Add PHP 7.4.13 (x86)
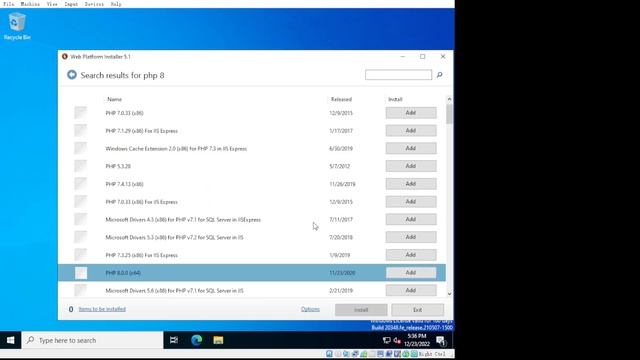 (x=411, y=184)
